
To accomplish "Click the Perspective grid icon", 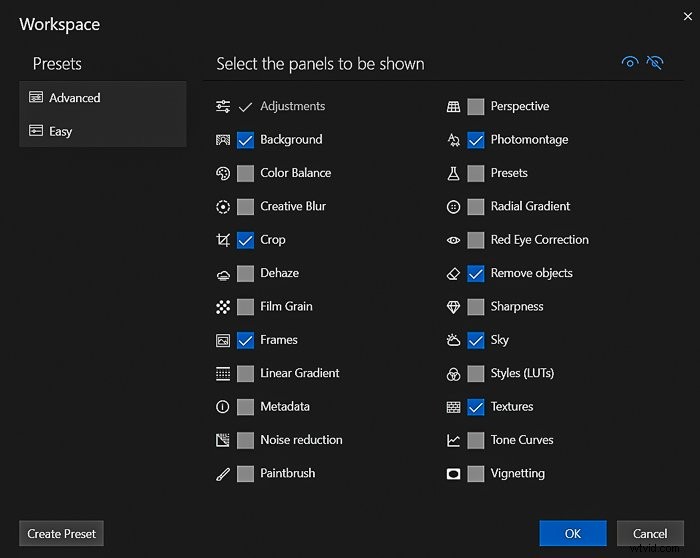I will pos(453,106).
